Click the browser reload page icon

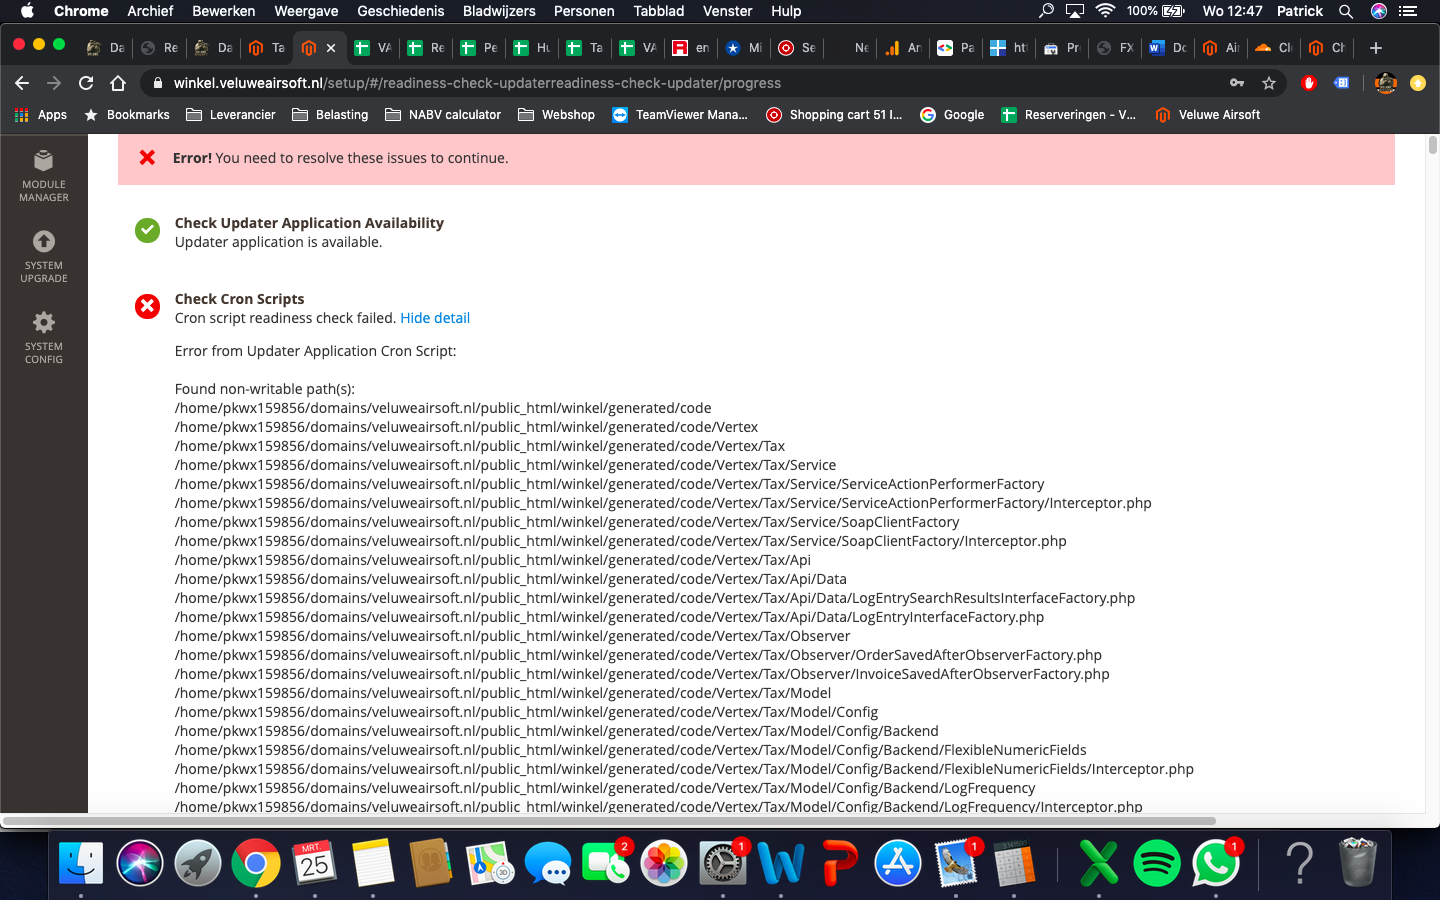tap(86, 83)
